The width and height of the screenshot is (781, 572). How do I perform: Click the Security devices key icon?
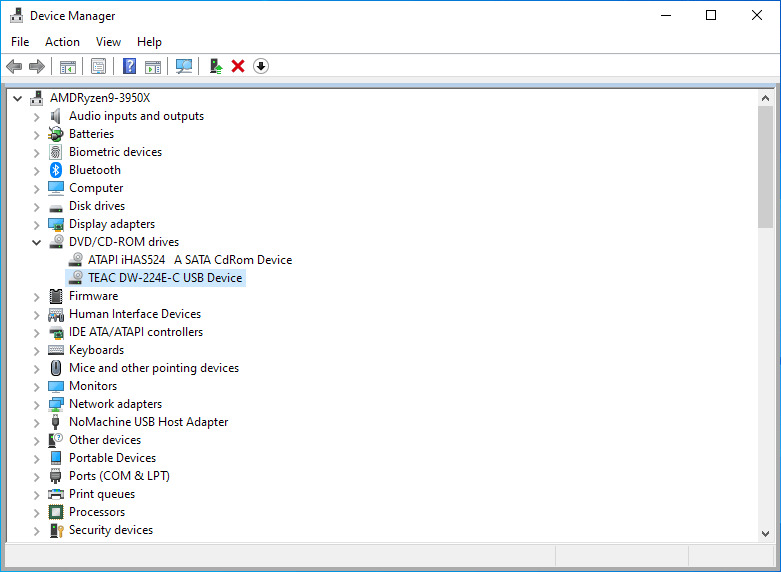[x=56, y=530]
